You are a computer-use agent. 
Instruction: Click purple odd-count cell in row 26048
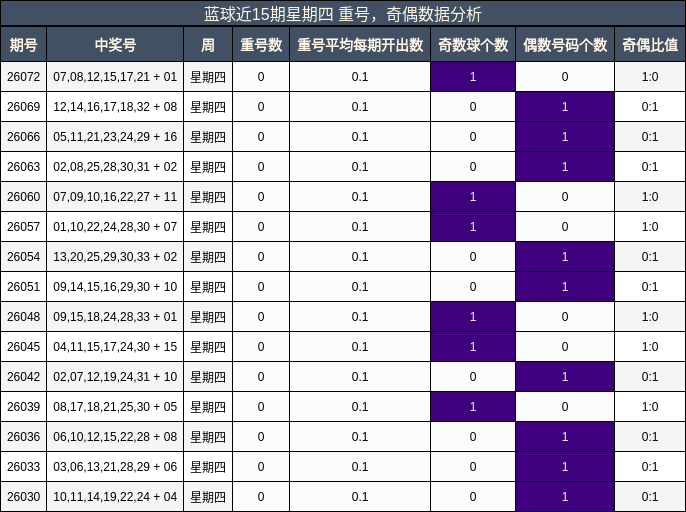pos(473,316)
